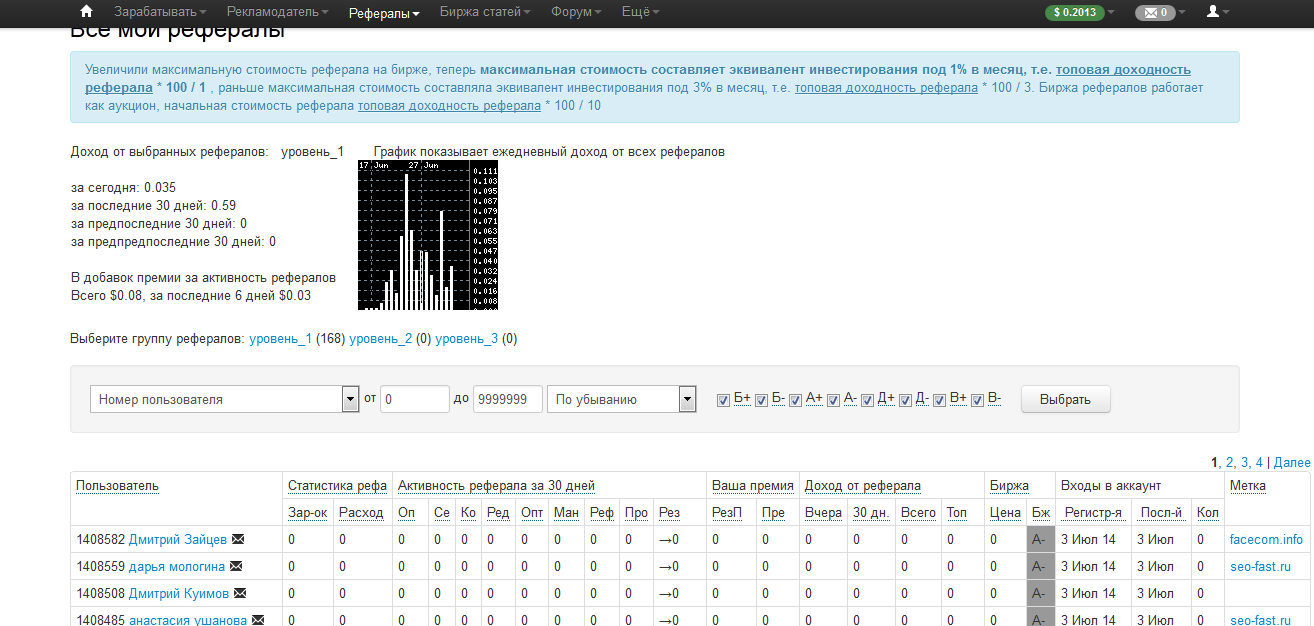This screenshot has height=626, width=1314.
Task: Toggle the В- checkbox
Action: 977,400
